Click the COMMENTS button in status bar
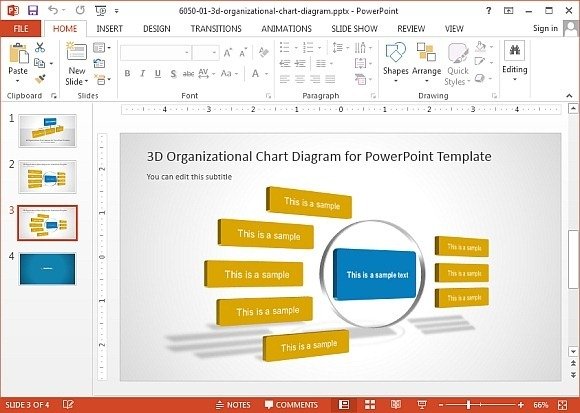This screenshot has height=413, width=580. tap(291, 405)
